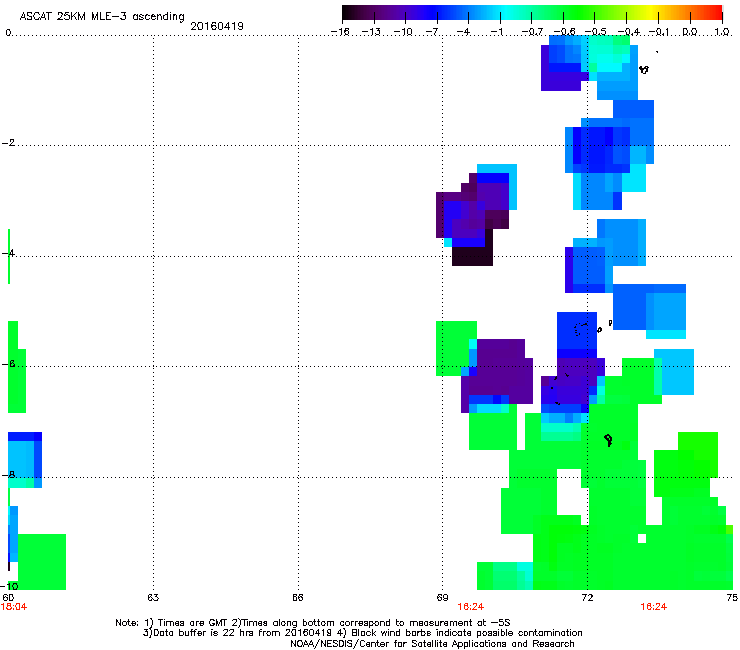Screen dimensions: 740x650
Task: Select the "-0.7" color scale label
Action: coord(532,32)
